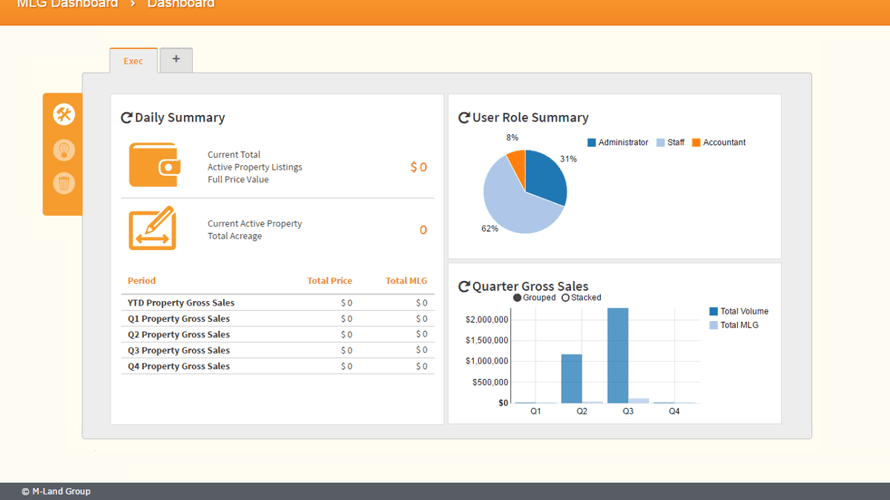The width and height of the screenshot is (890, 500).
Task: Click the trash bin sidebar icon
Action: click(64, 183)
